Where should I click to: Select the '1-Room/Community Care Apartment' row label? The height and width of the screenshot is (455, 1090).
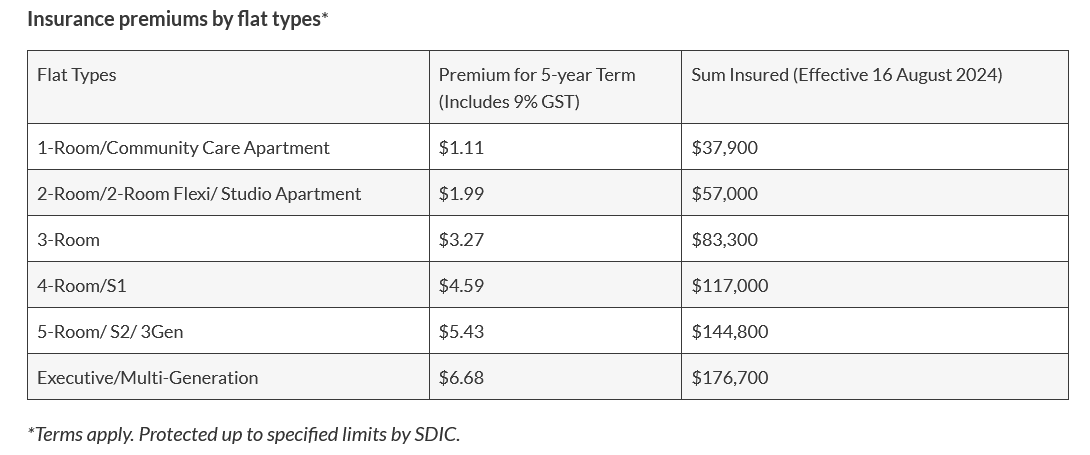coord(183,148)
